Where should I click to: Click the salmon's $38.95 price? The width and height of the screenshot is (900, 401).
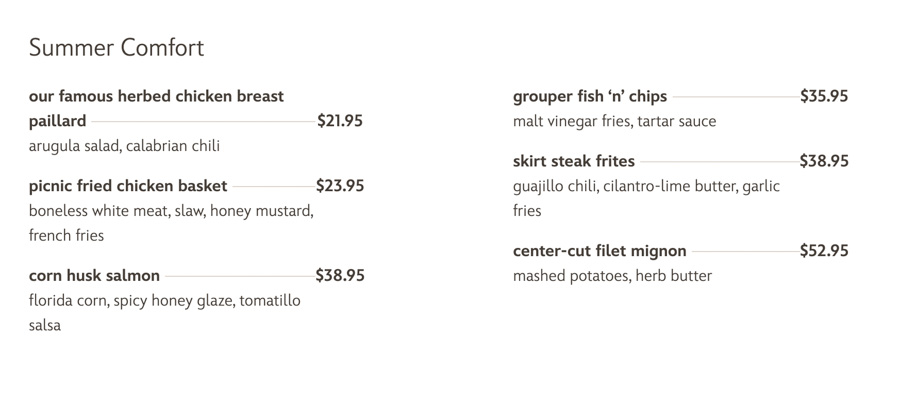(340, 276)
